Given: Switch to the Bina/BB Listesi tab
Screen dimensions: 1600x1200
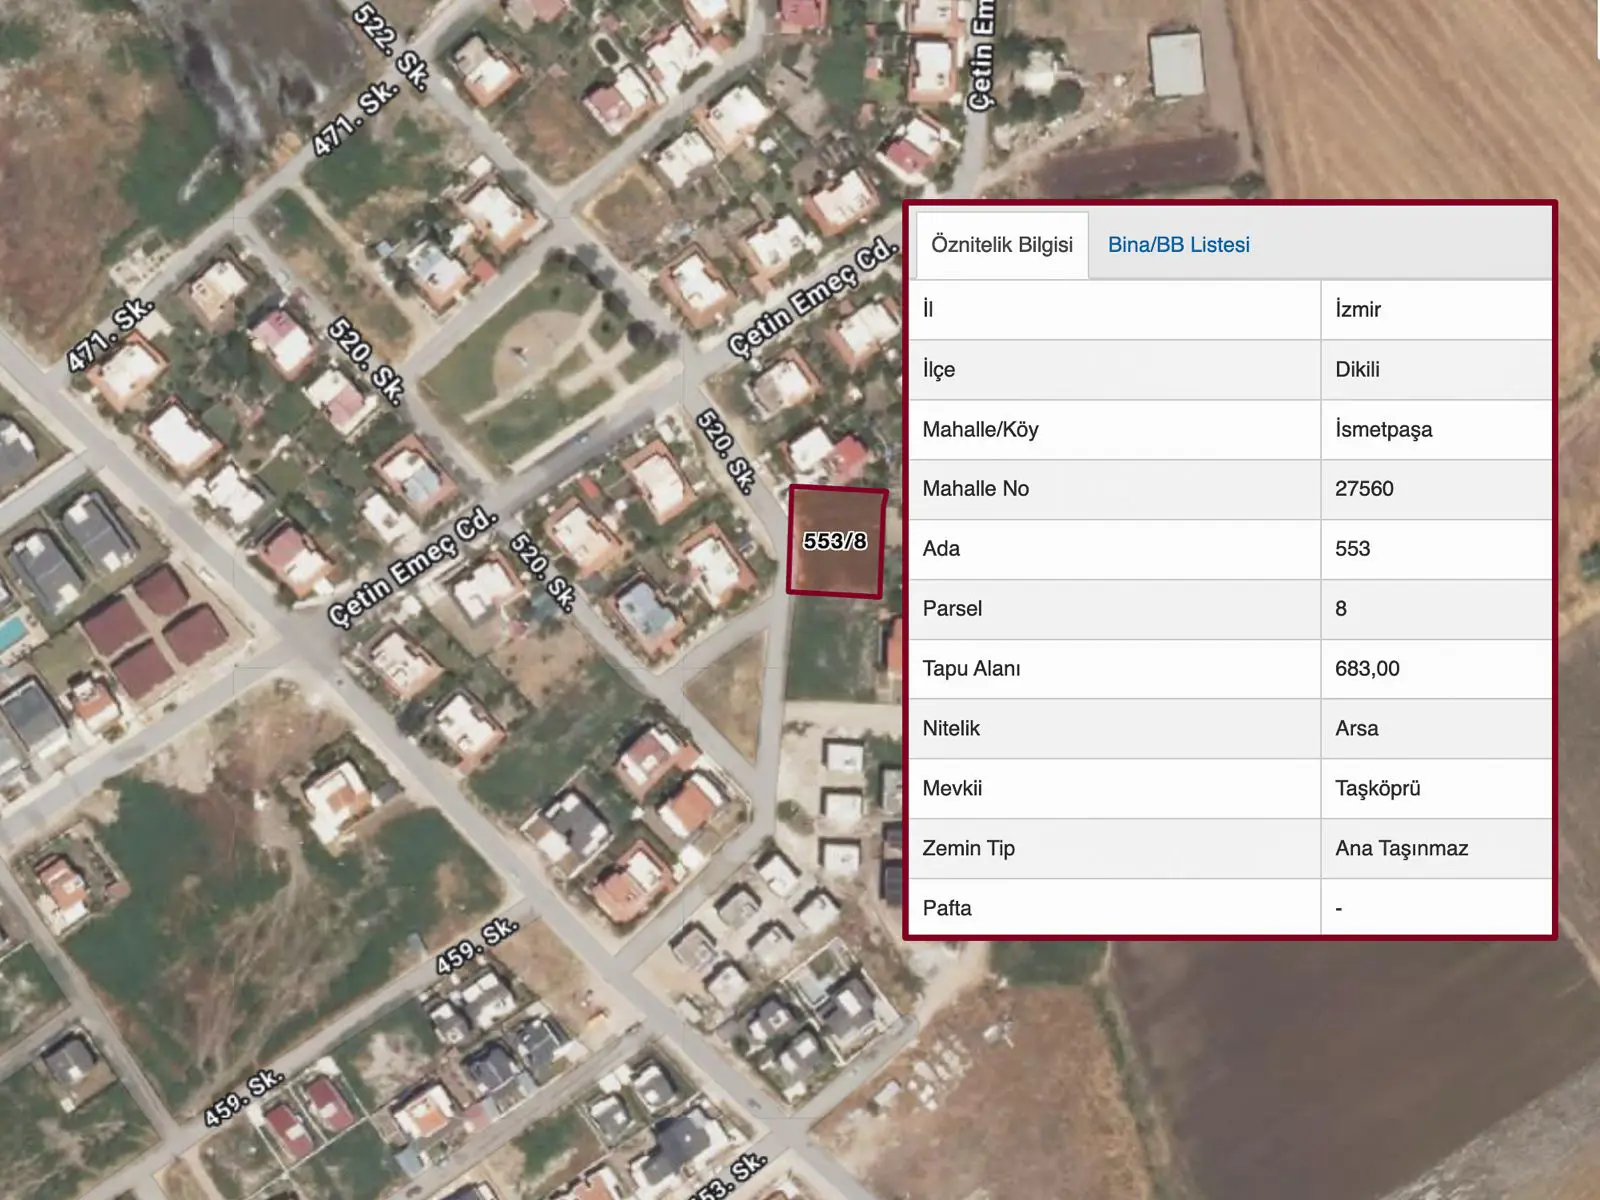Looking at the screenshot, I should [x=1178, y=245].
